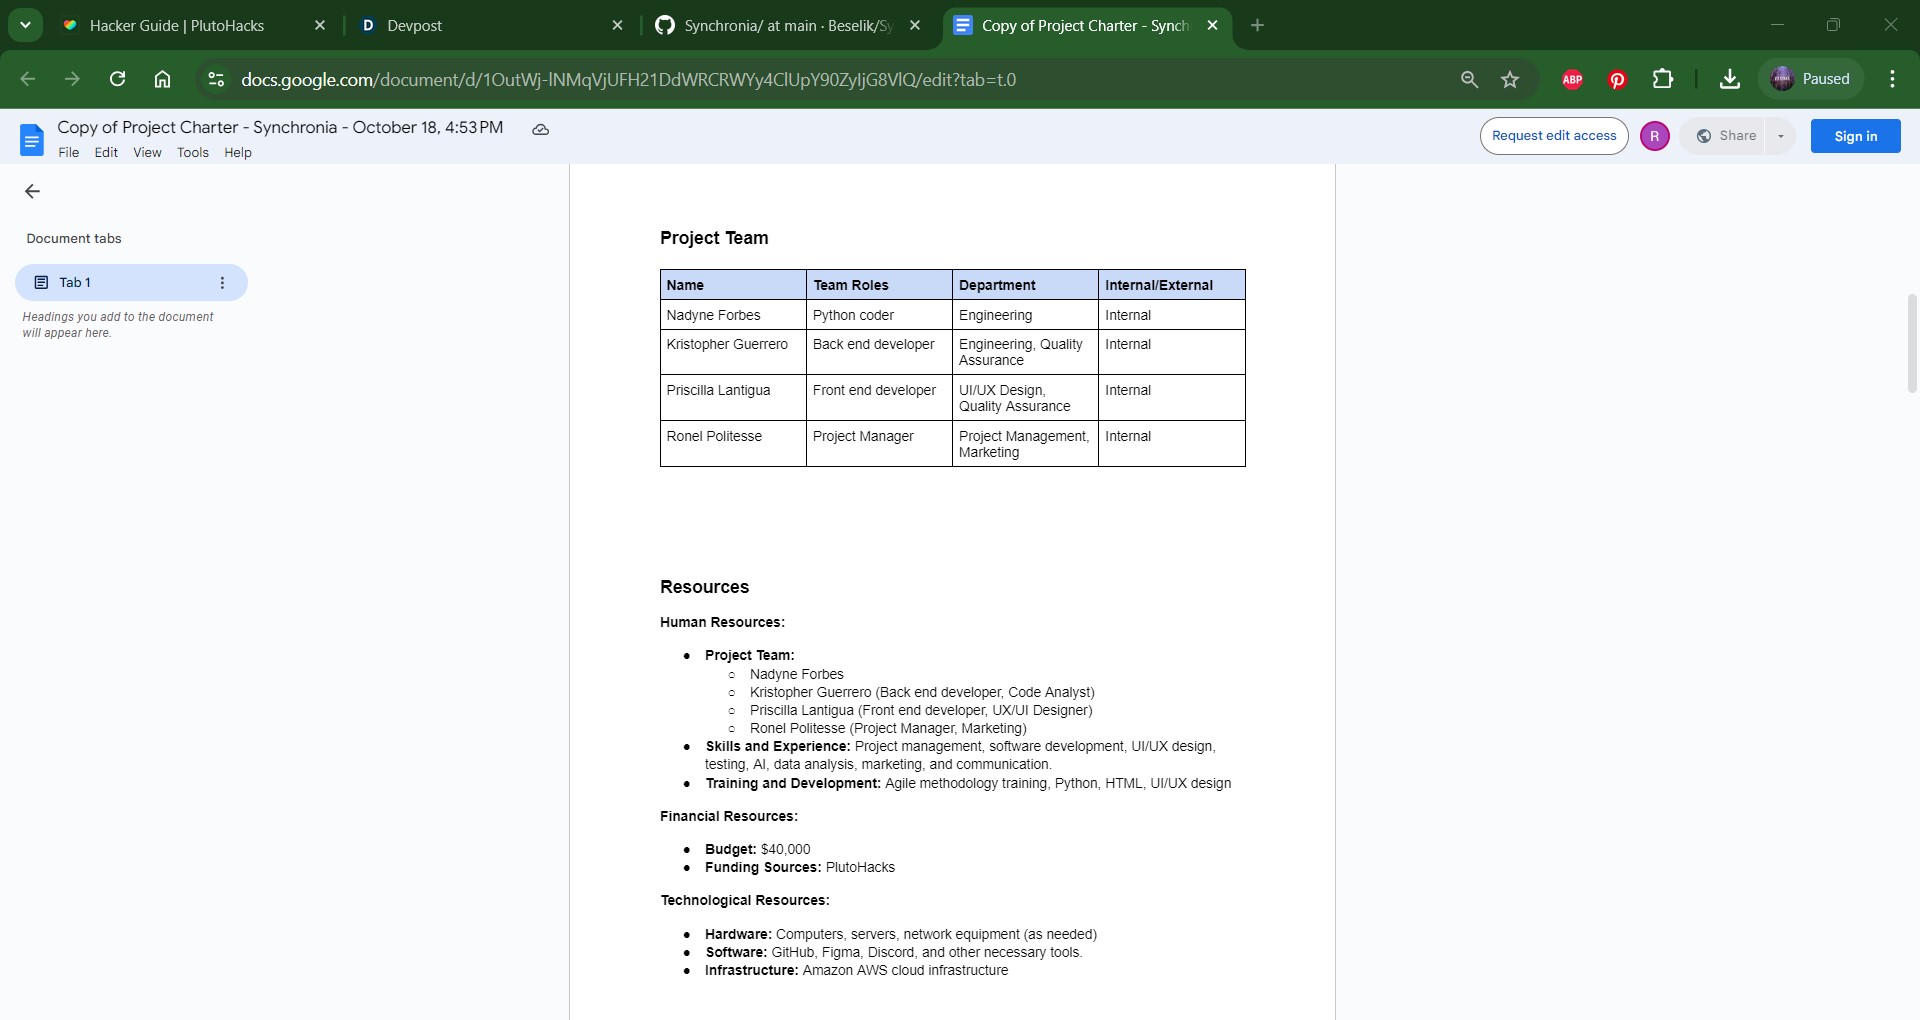Click the Project Manager role cell
The image size is (1920, 1020).
pos(879,444)
